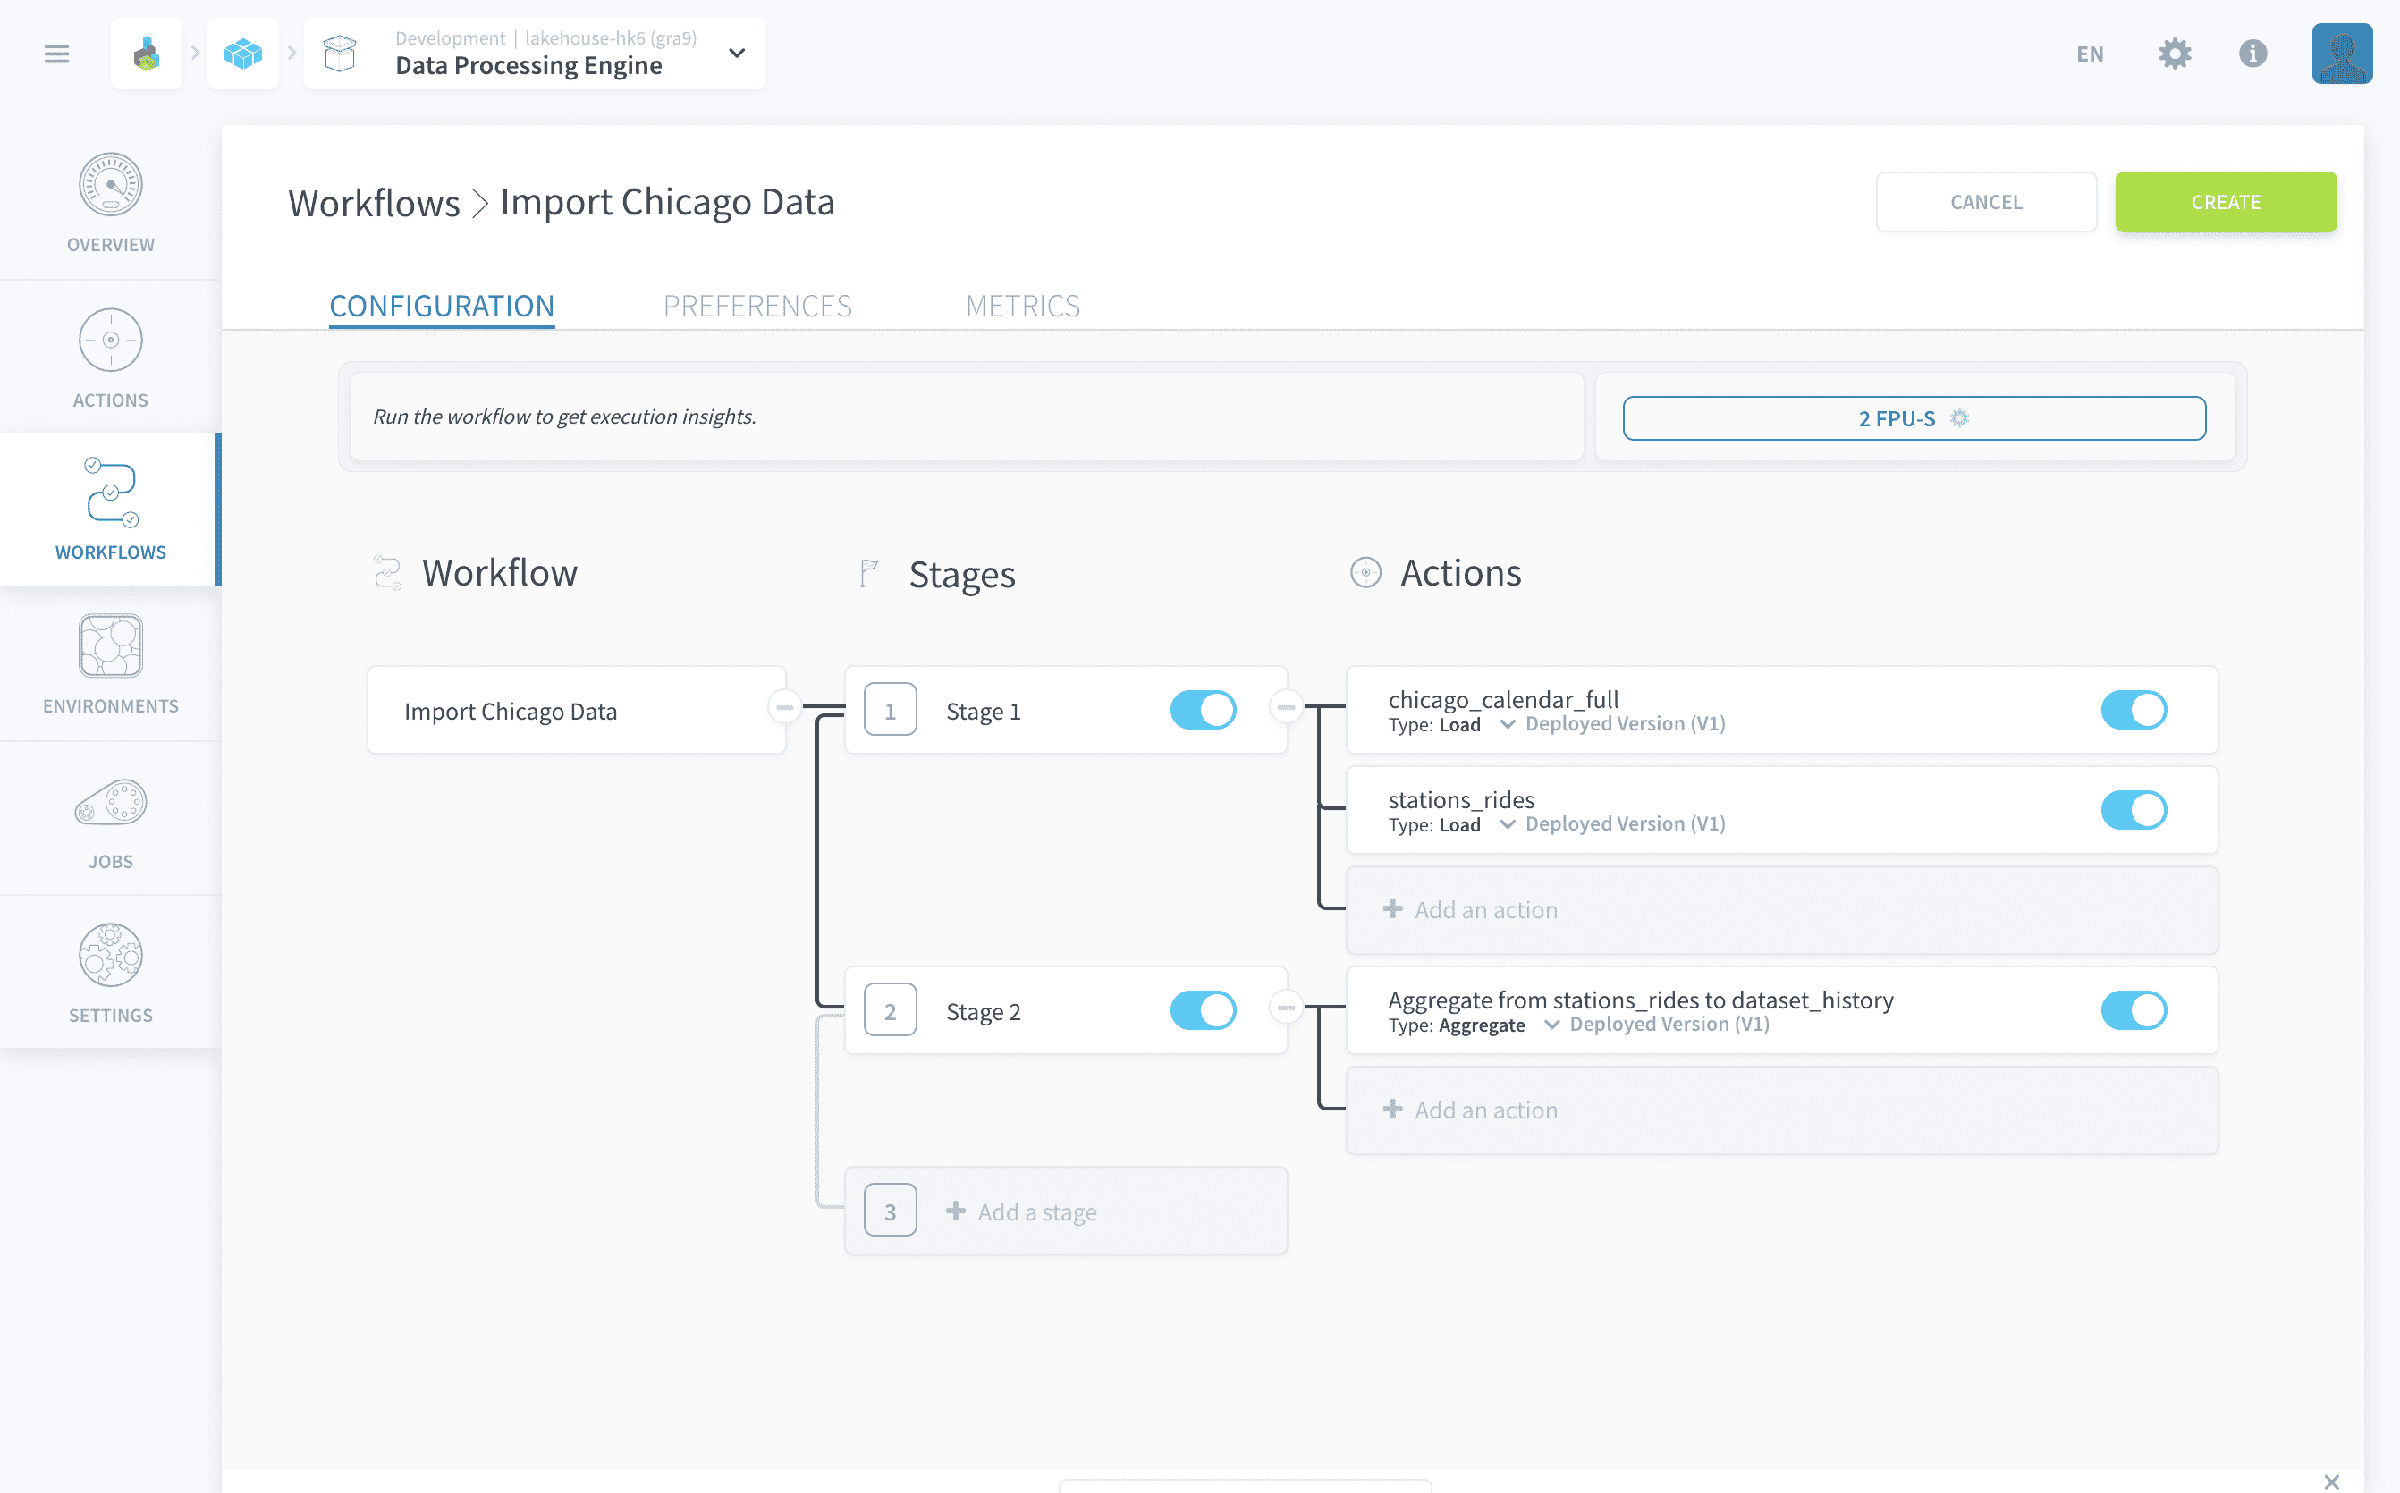Click stage number 3 box
Image resolution: width=2400 pixels, height=1493 pixels.
(890, 1211)
